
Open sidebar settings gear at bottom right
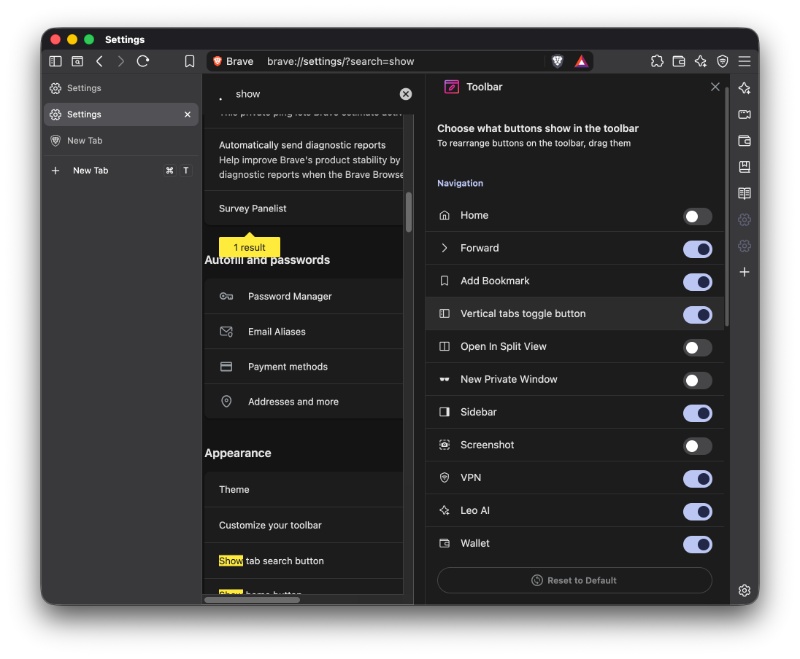click(x=744, y=590)
